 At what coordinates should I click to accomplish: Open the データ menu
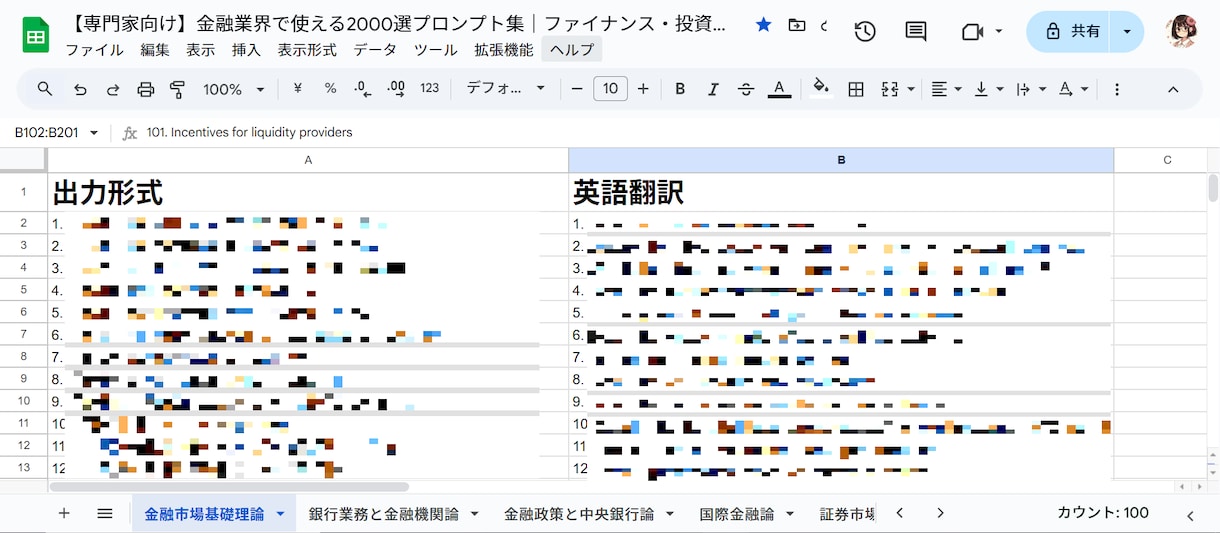(x=375, y=50)
